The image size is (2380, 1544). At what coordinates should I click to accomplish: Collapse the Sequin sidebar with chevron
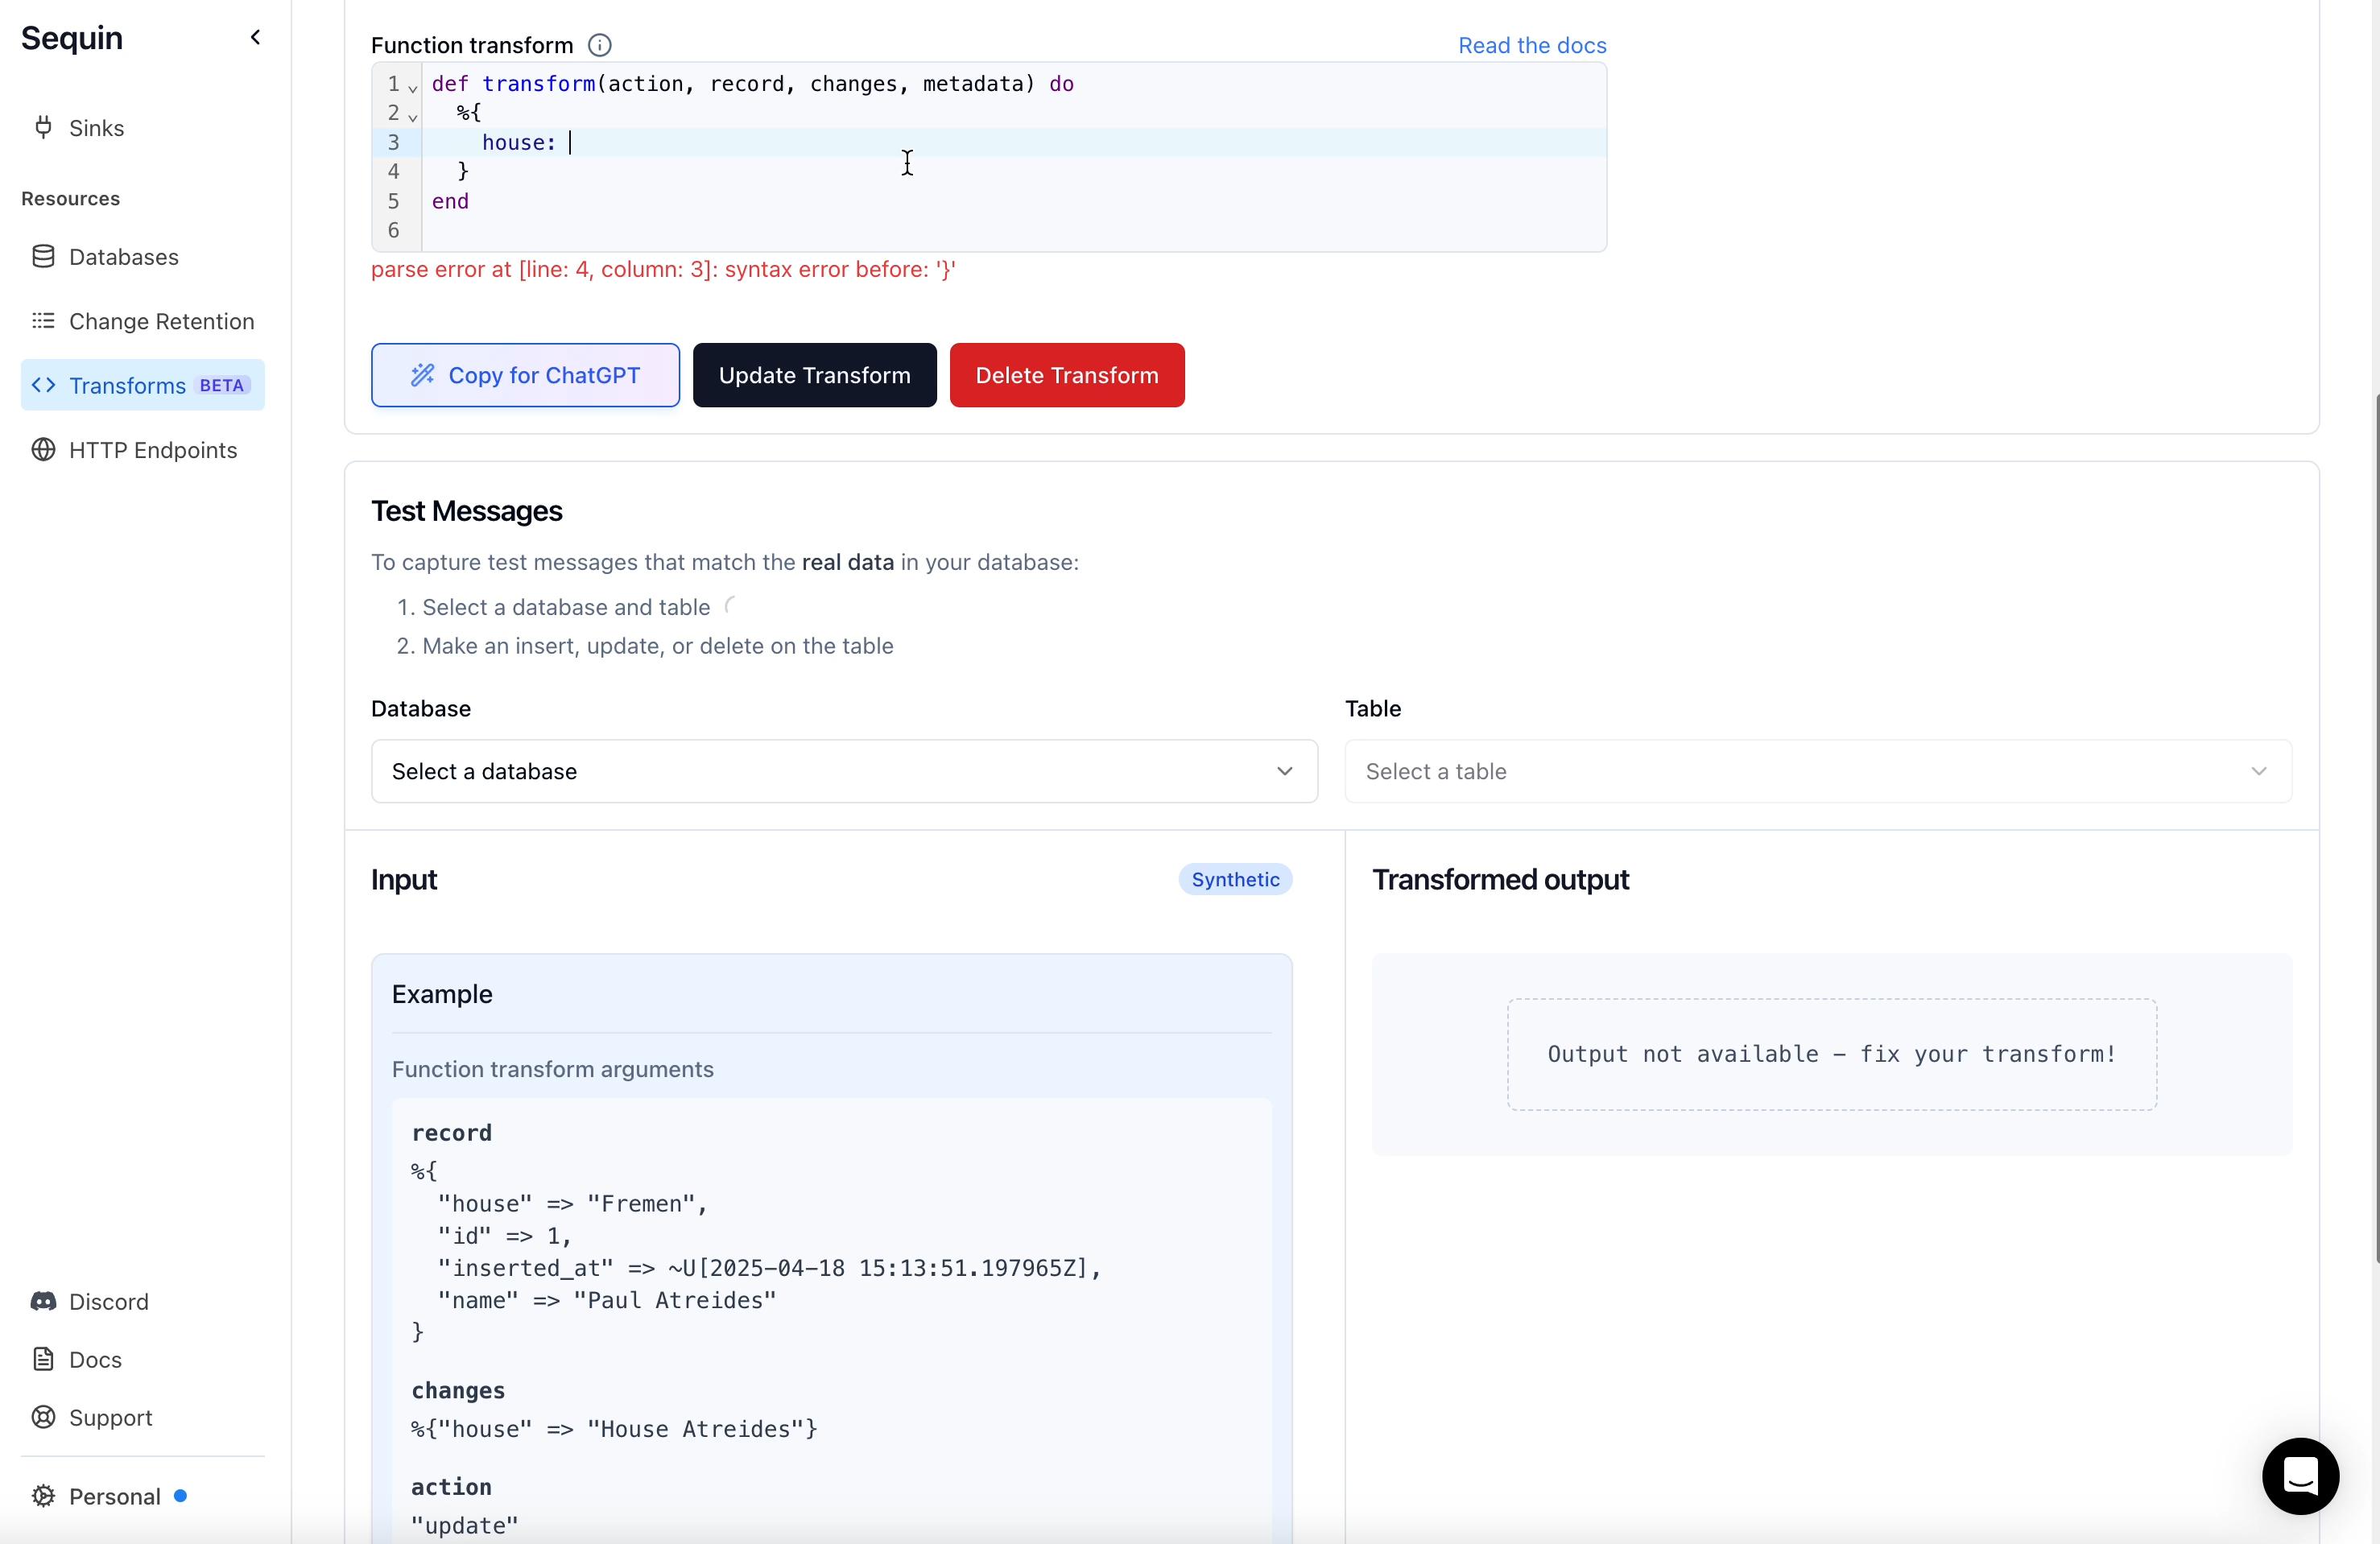pos(255,37)
